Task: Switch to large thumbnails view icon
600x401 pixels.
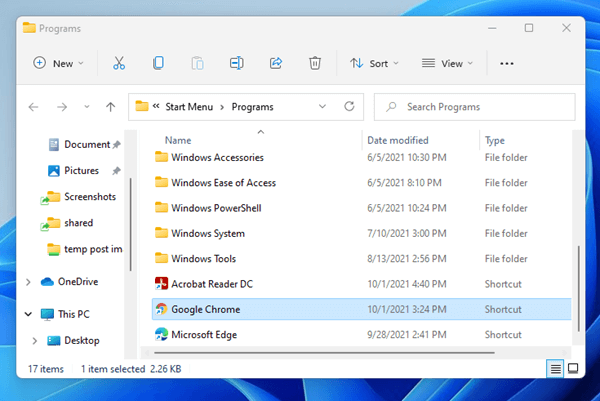Action: coord(573,369)
